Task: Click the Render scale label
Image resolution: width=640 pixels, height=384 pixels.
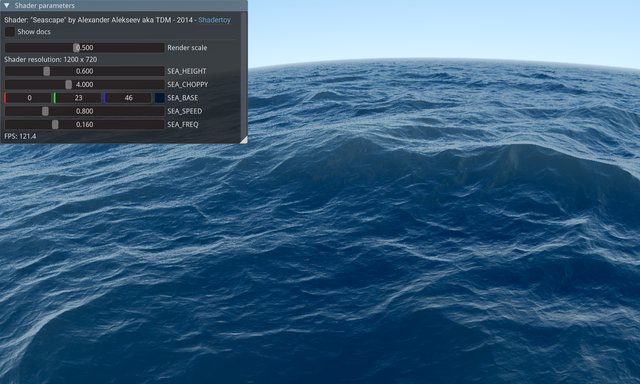Action: coord(187,48)
